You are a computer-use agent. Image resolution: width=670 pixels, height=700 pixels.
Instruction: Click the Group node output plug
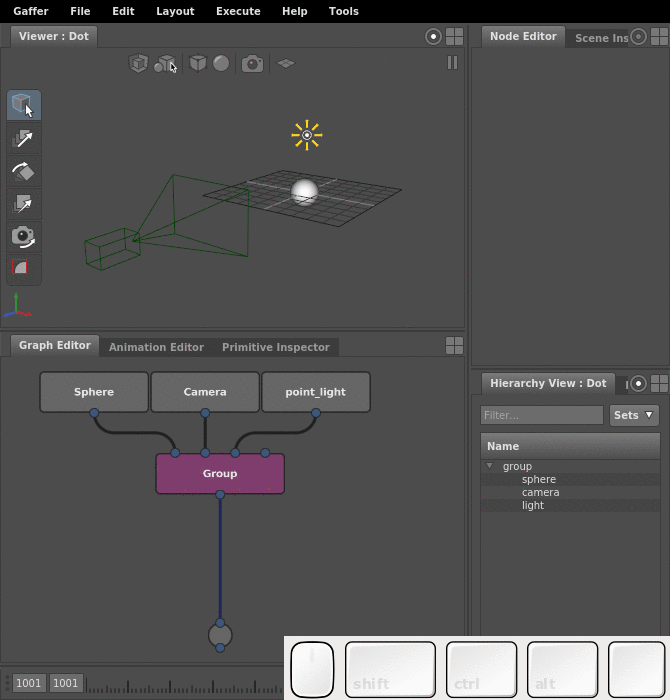pyautogui.click(x=220, y=494)
